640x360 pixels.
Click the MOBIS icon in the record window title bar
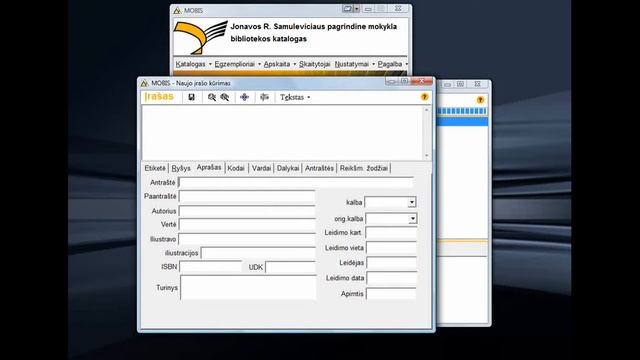coord(144,83)
